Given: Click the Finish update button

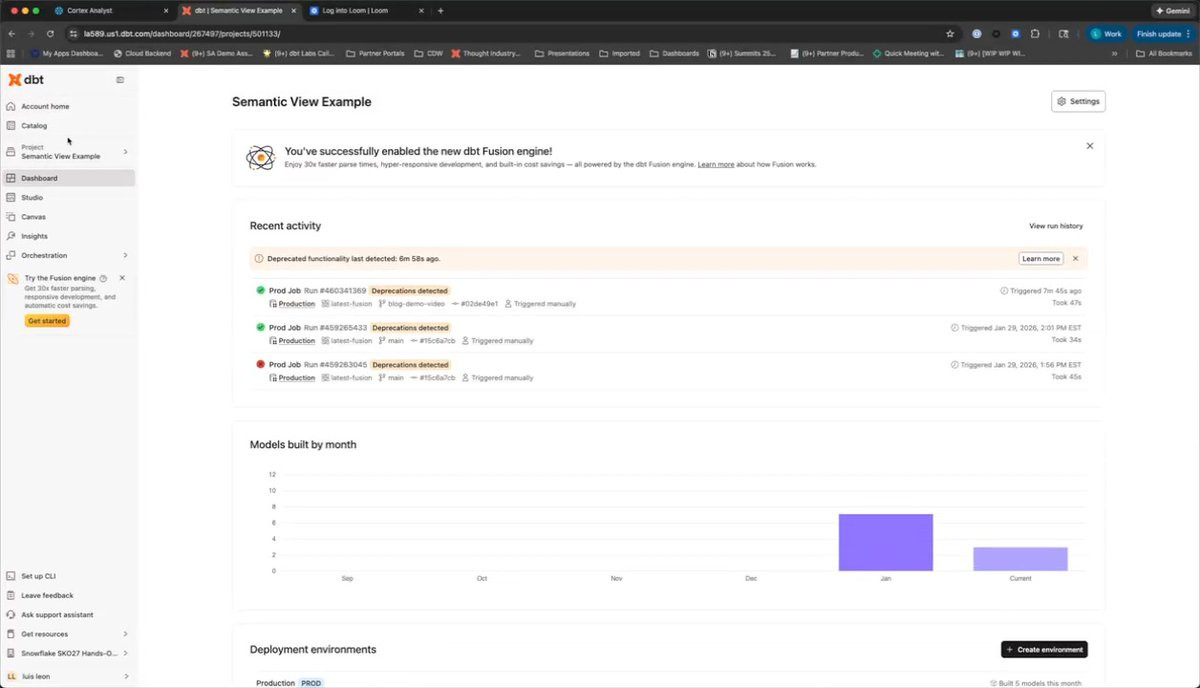Looking at the screenshot, I should coord(1163,33).
